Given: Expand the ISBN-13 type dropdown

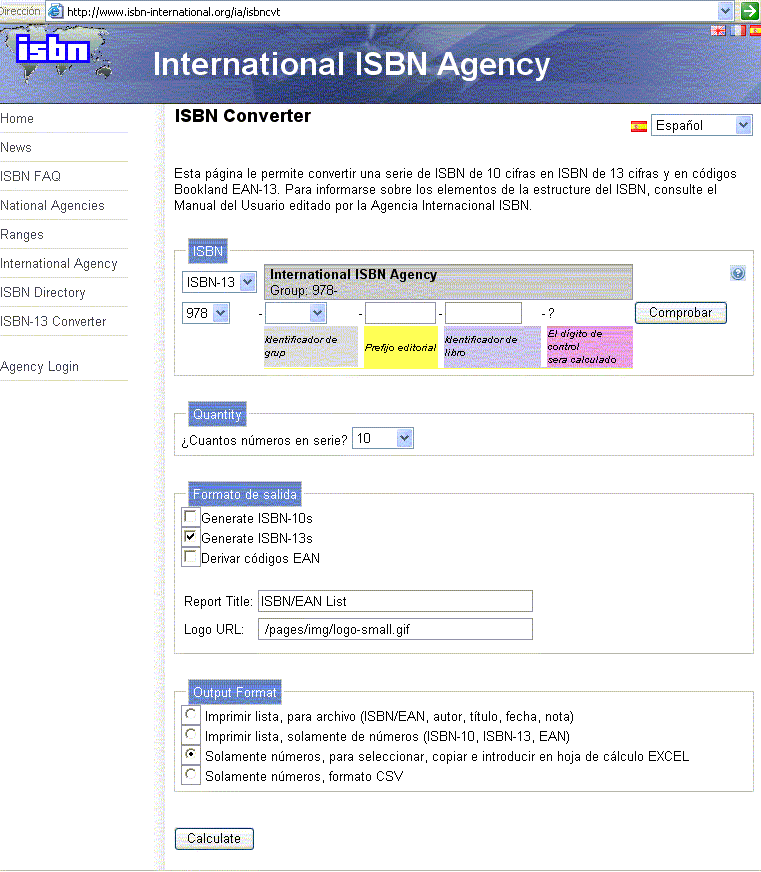Looking at the screenshot, I should point(220,282).
